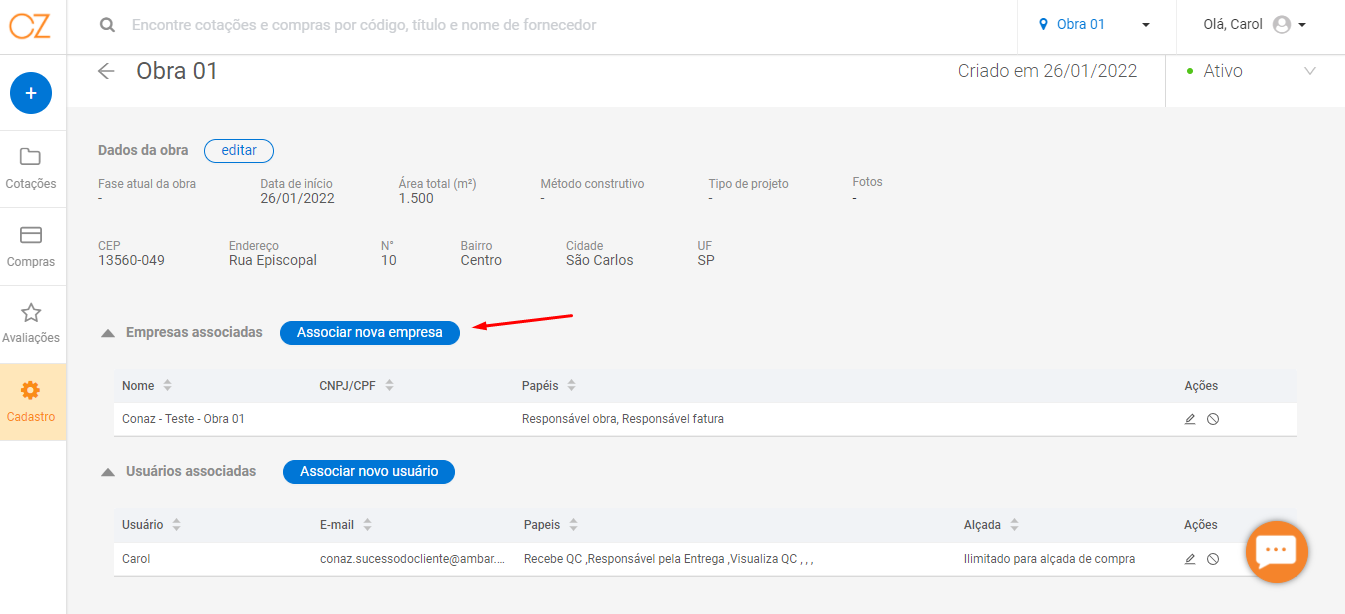Click the blue plus create button
Image resolution: width=1345 pixels, height=614 pixels.
[x=31, y=93]
